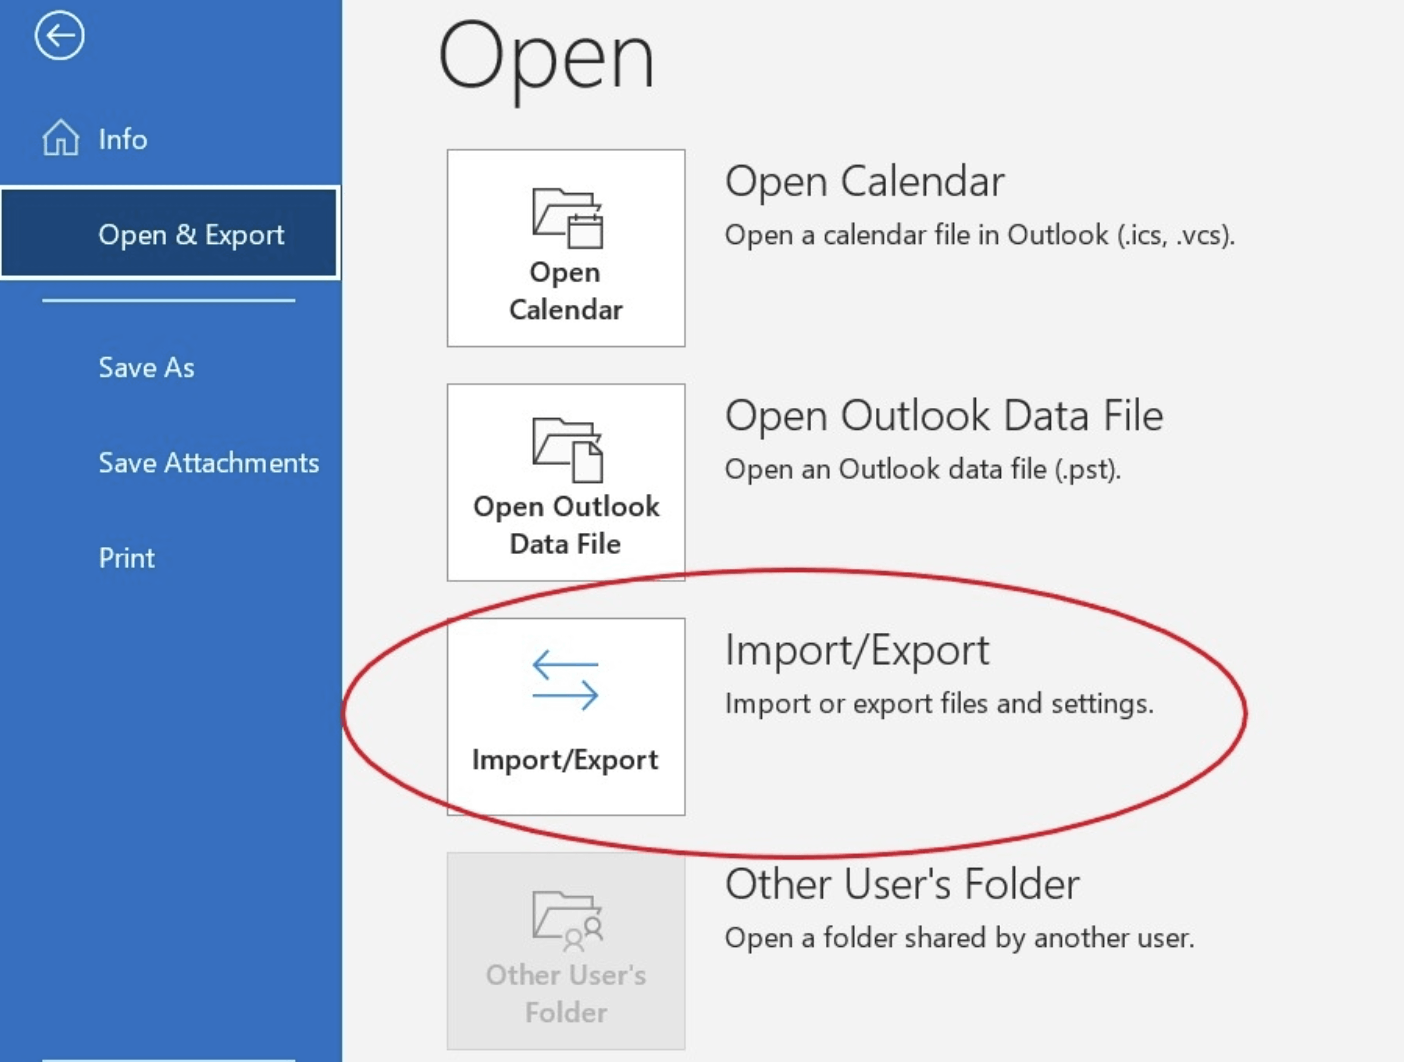The width and height of the screenshot is (1404, 1062).
Task: Click the back arrow icon
Action: [59, 36]
